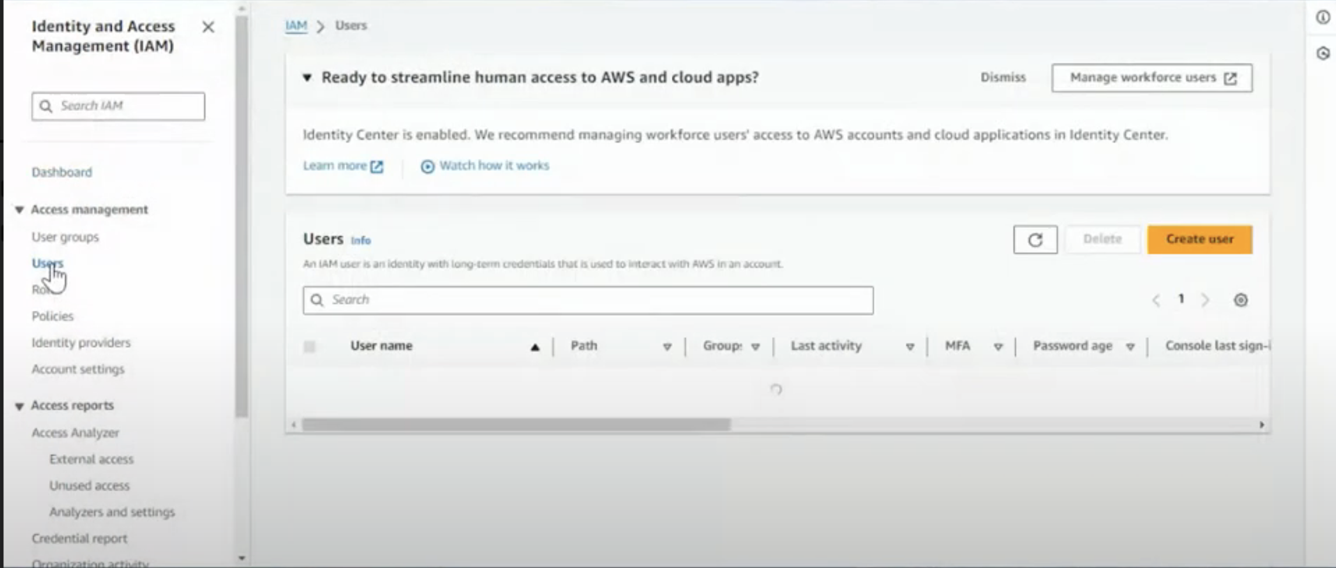The height and width of the screenshot is (568, 1336).
Task: Collapse the Access reports section
Action: click(19, 406)
